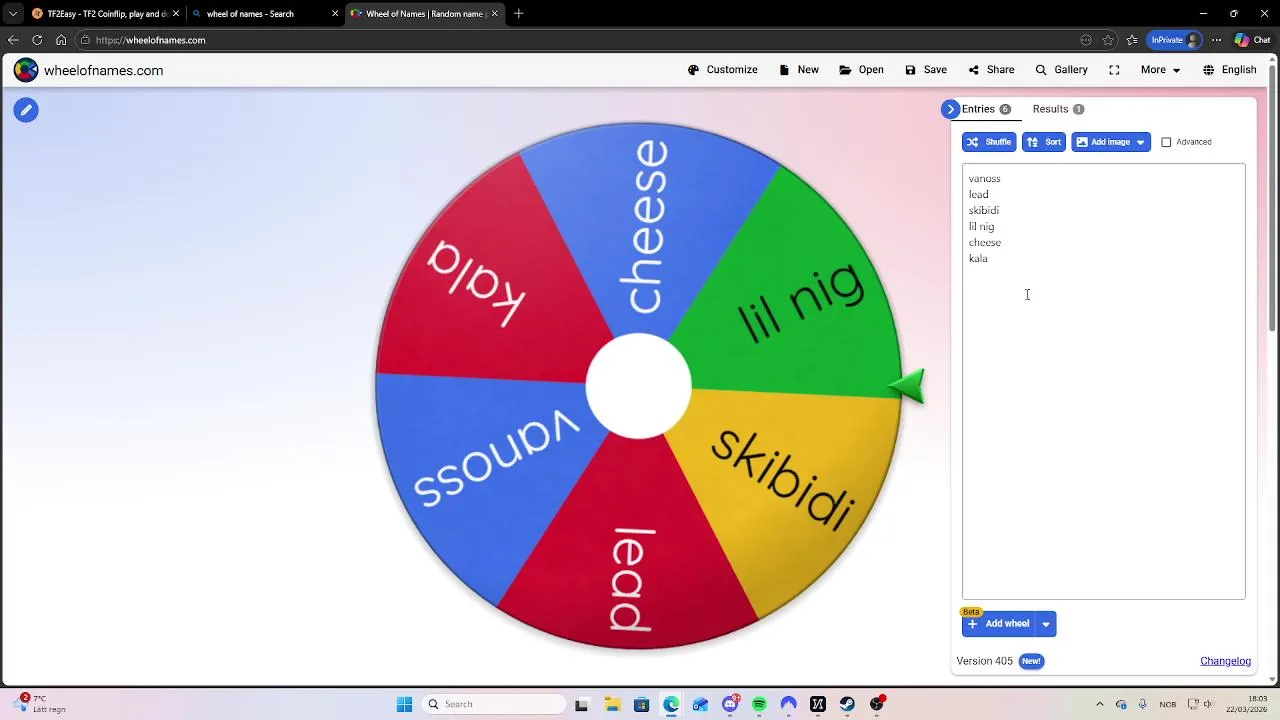Screen dimensions: 1280x720
Task: Open the favorites list
Action: coord(1132,40)
